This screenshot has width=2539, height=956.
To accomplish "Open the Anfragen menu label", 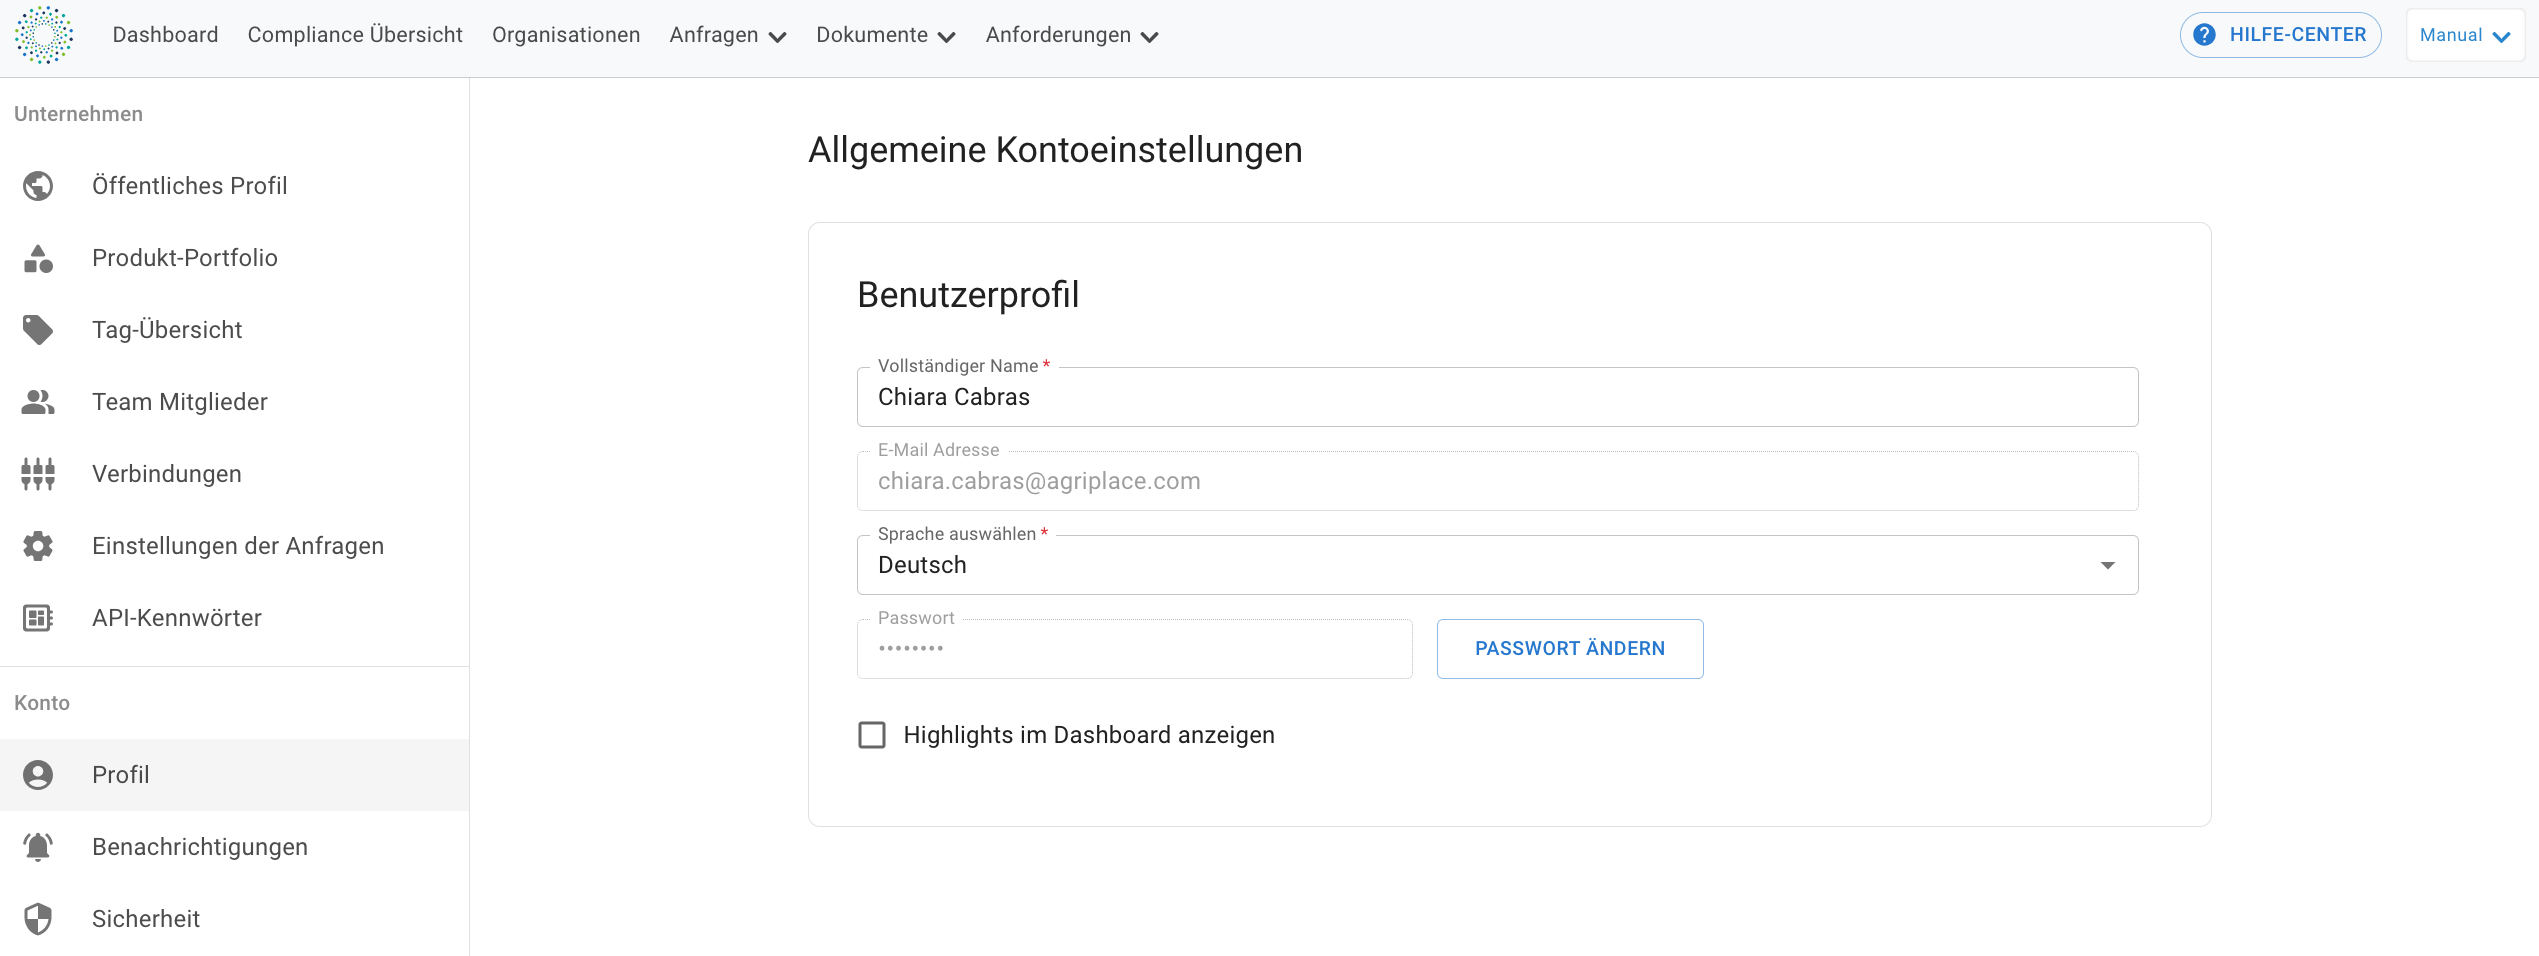I will tap(714, 35).
